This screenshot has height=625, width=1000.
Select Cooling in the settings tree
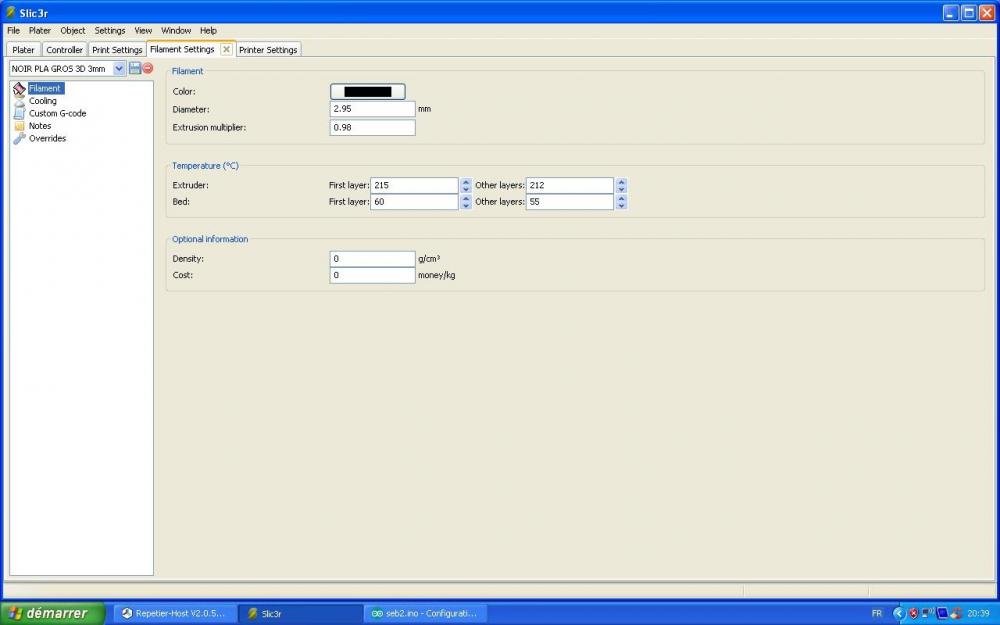tap(43, 101)
